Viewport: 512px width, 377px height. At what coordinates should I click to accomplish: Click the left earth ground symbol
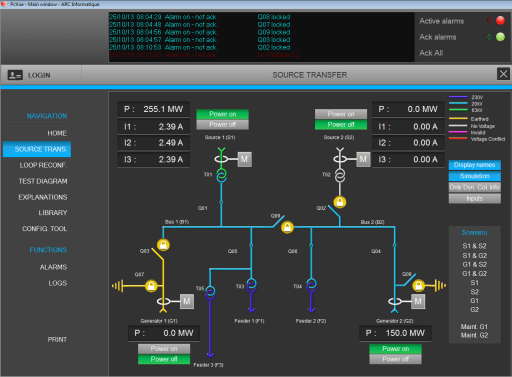118,286
